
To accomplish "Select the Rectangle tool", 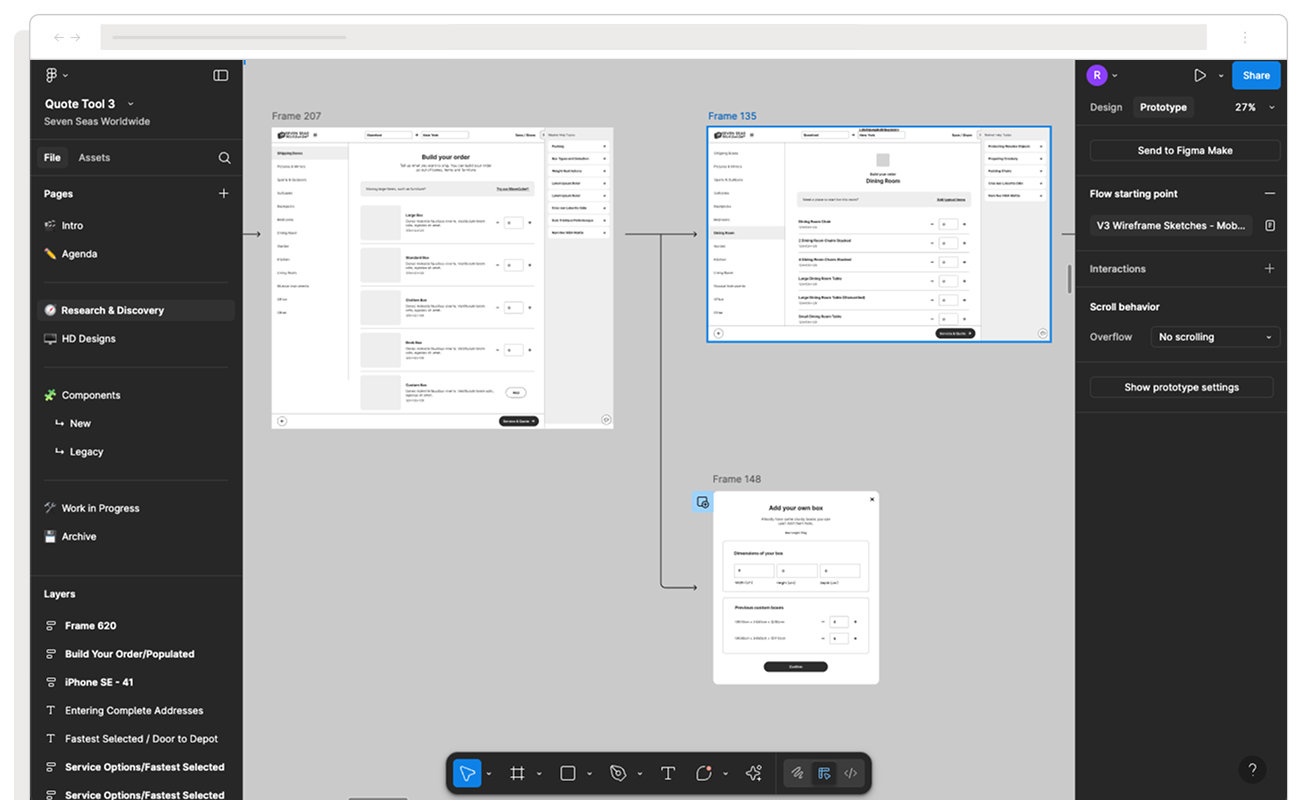I will (566, 772).
